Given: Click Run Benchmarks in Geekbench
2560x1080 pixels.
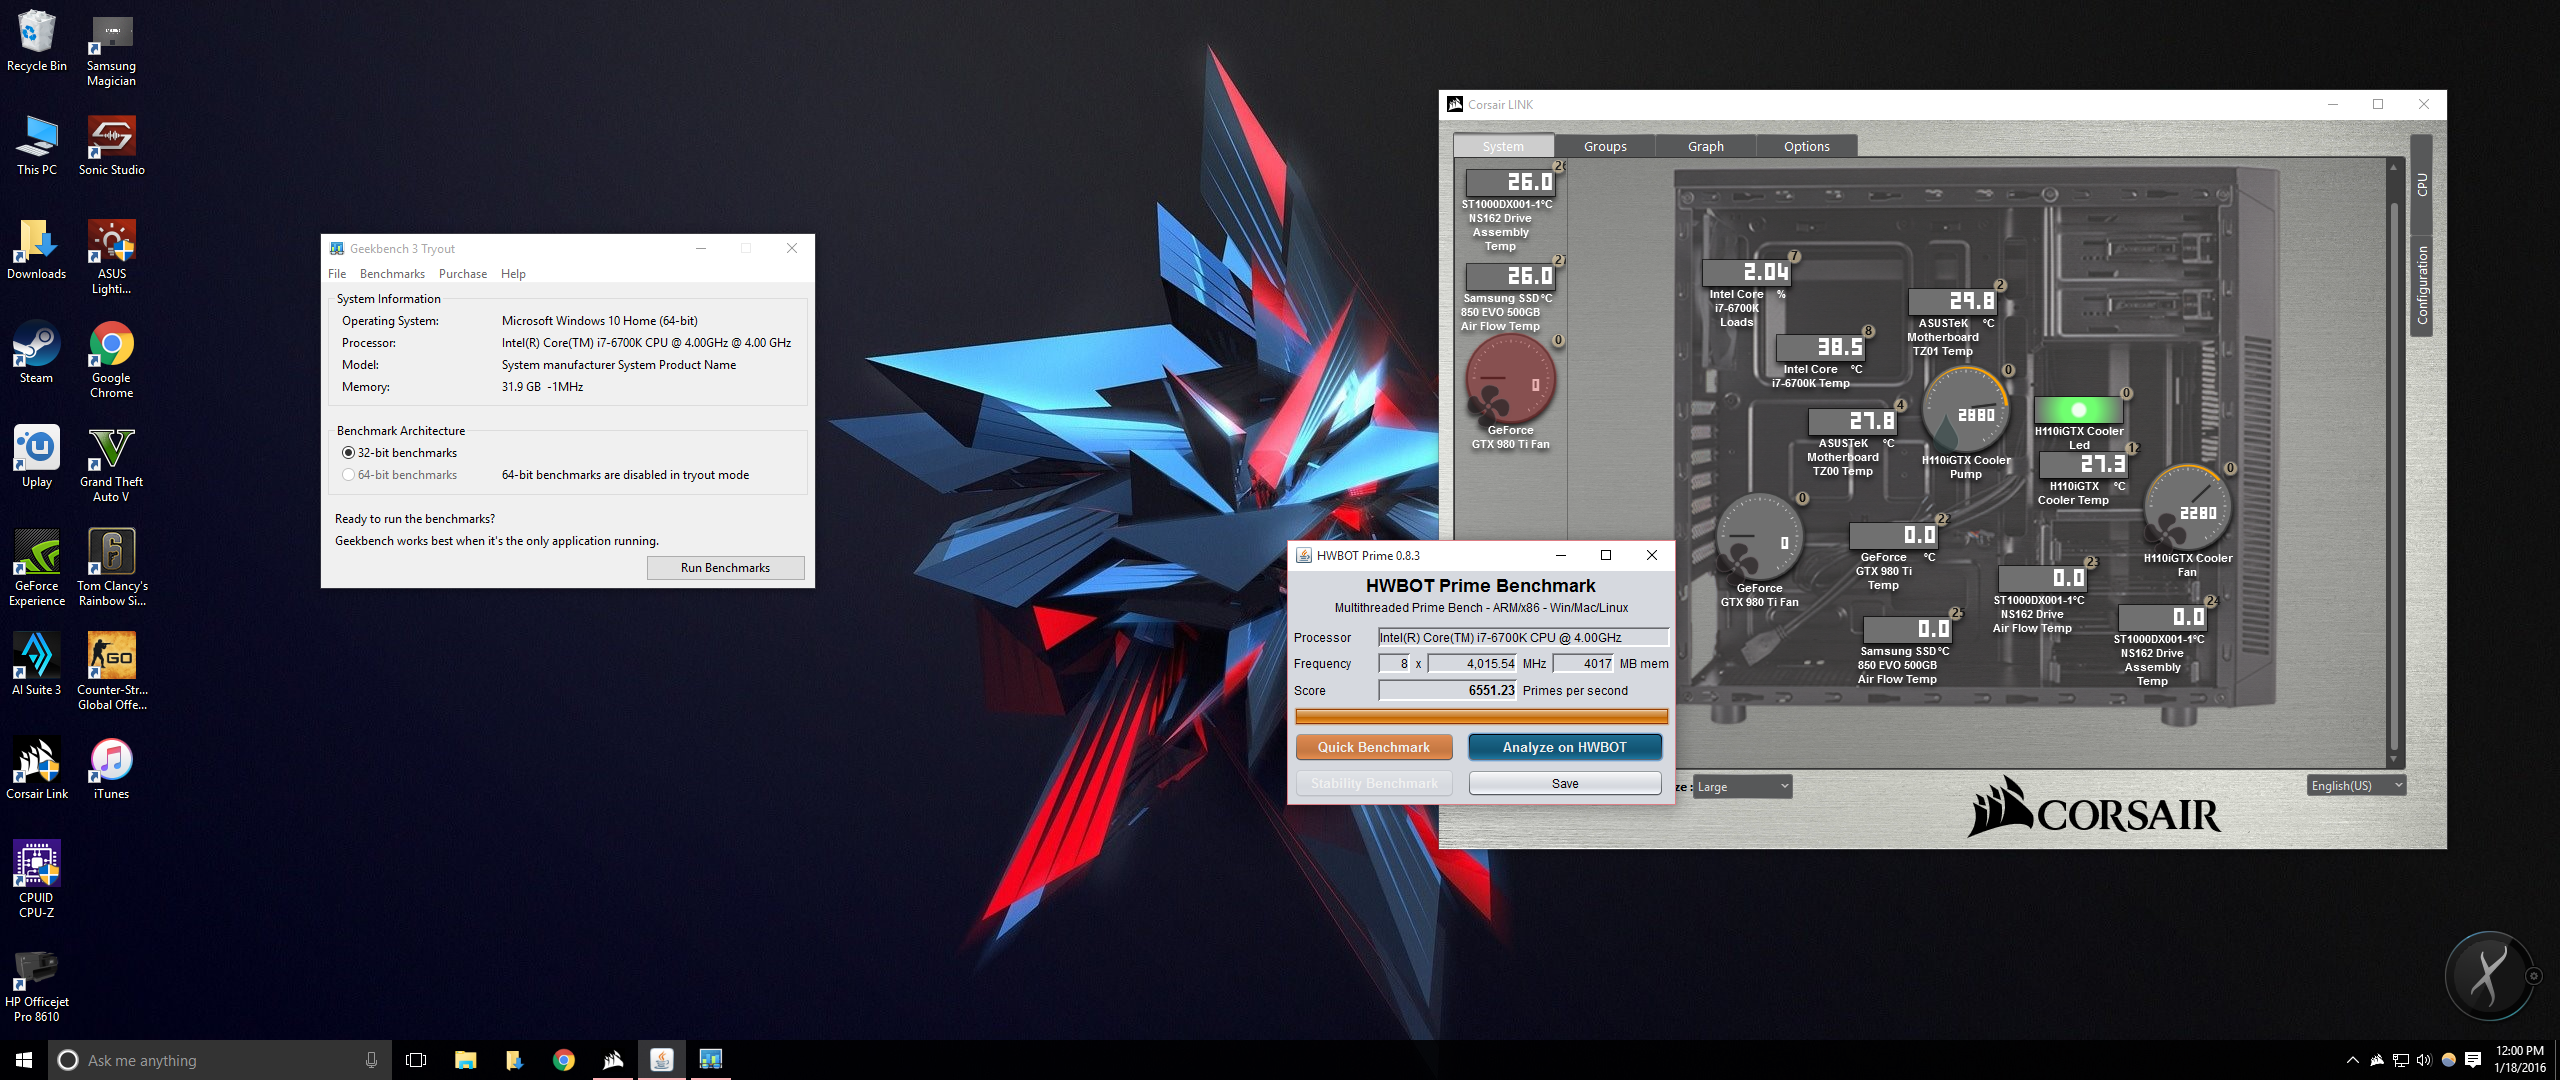Looking at the screenshot, I should (725, 568).
